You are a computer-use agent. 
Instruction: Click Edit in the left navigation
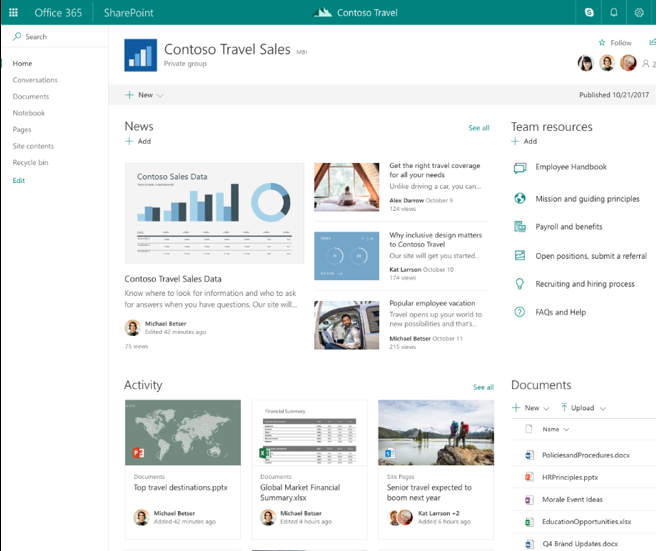19,181
